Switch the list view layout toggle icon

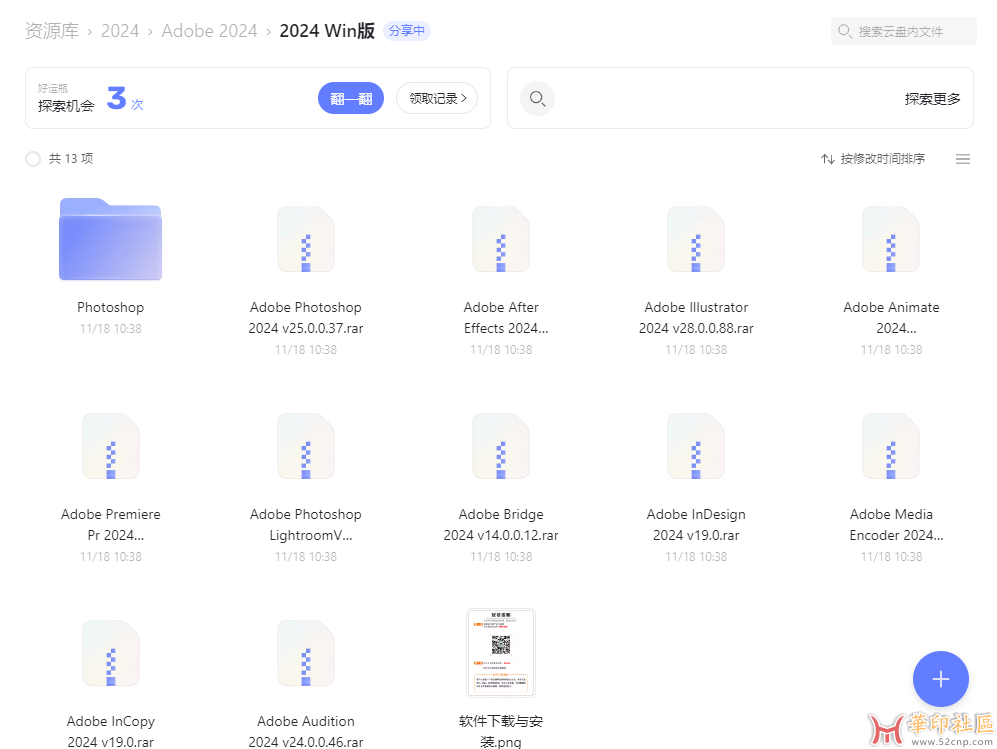tap(962, 159)
